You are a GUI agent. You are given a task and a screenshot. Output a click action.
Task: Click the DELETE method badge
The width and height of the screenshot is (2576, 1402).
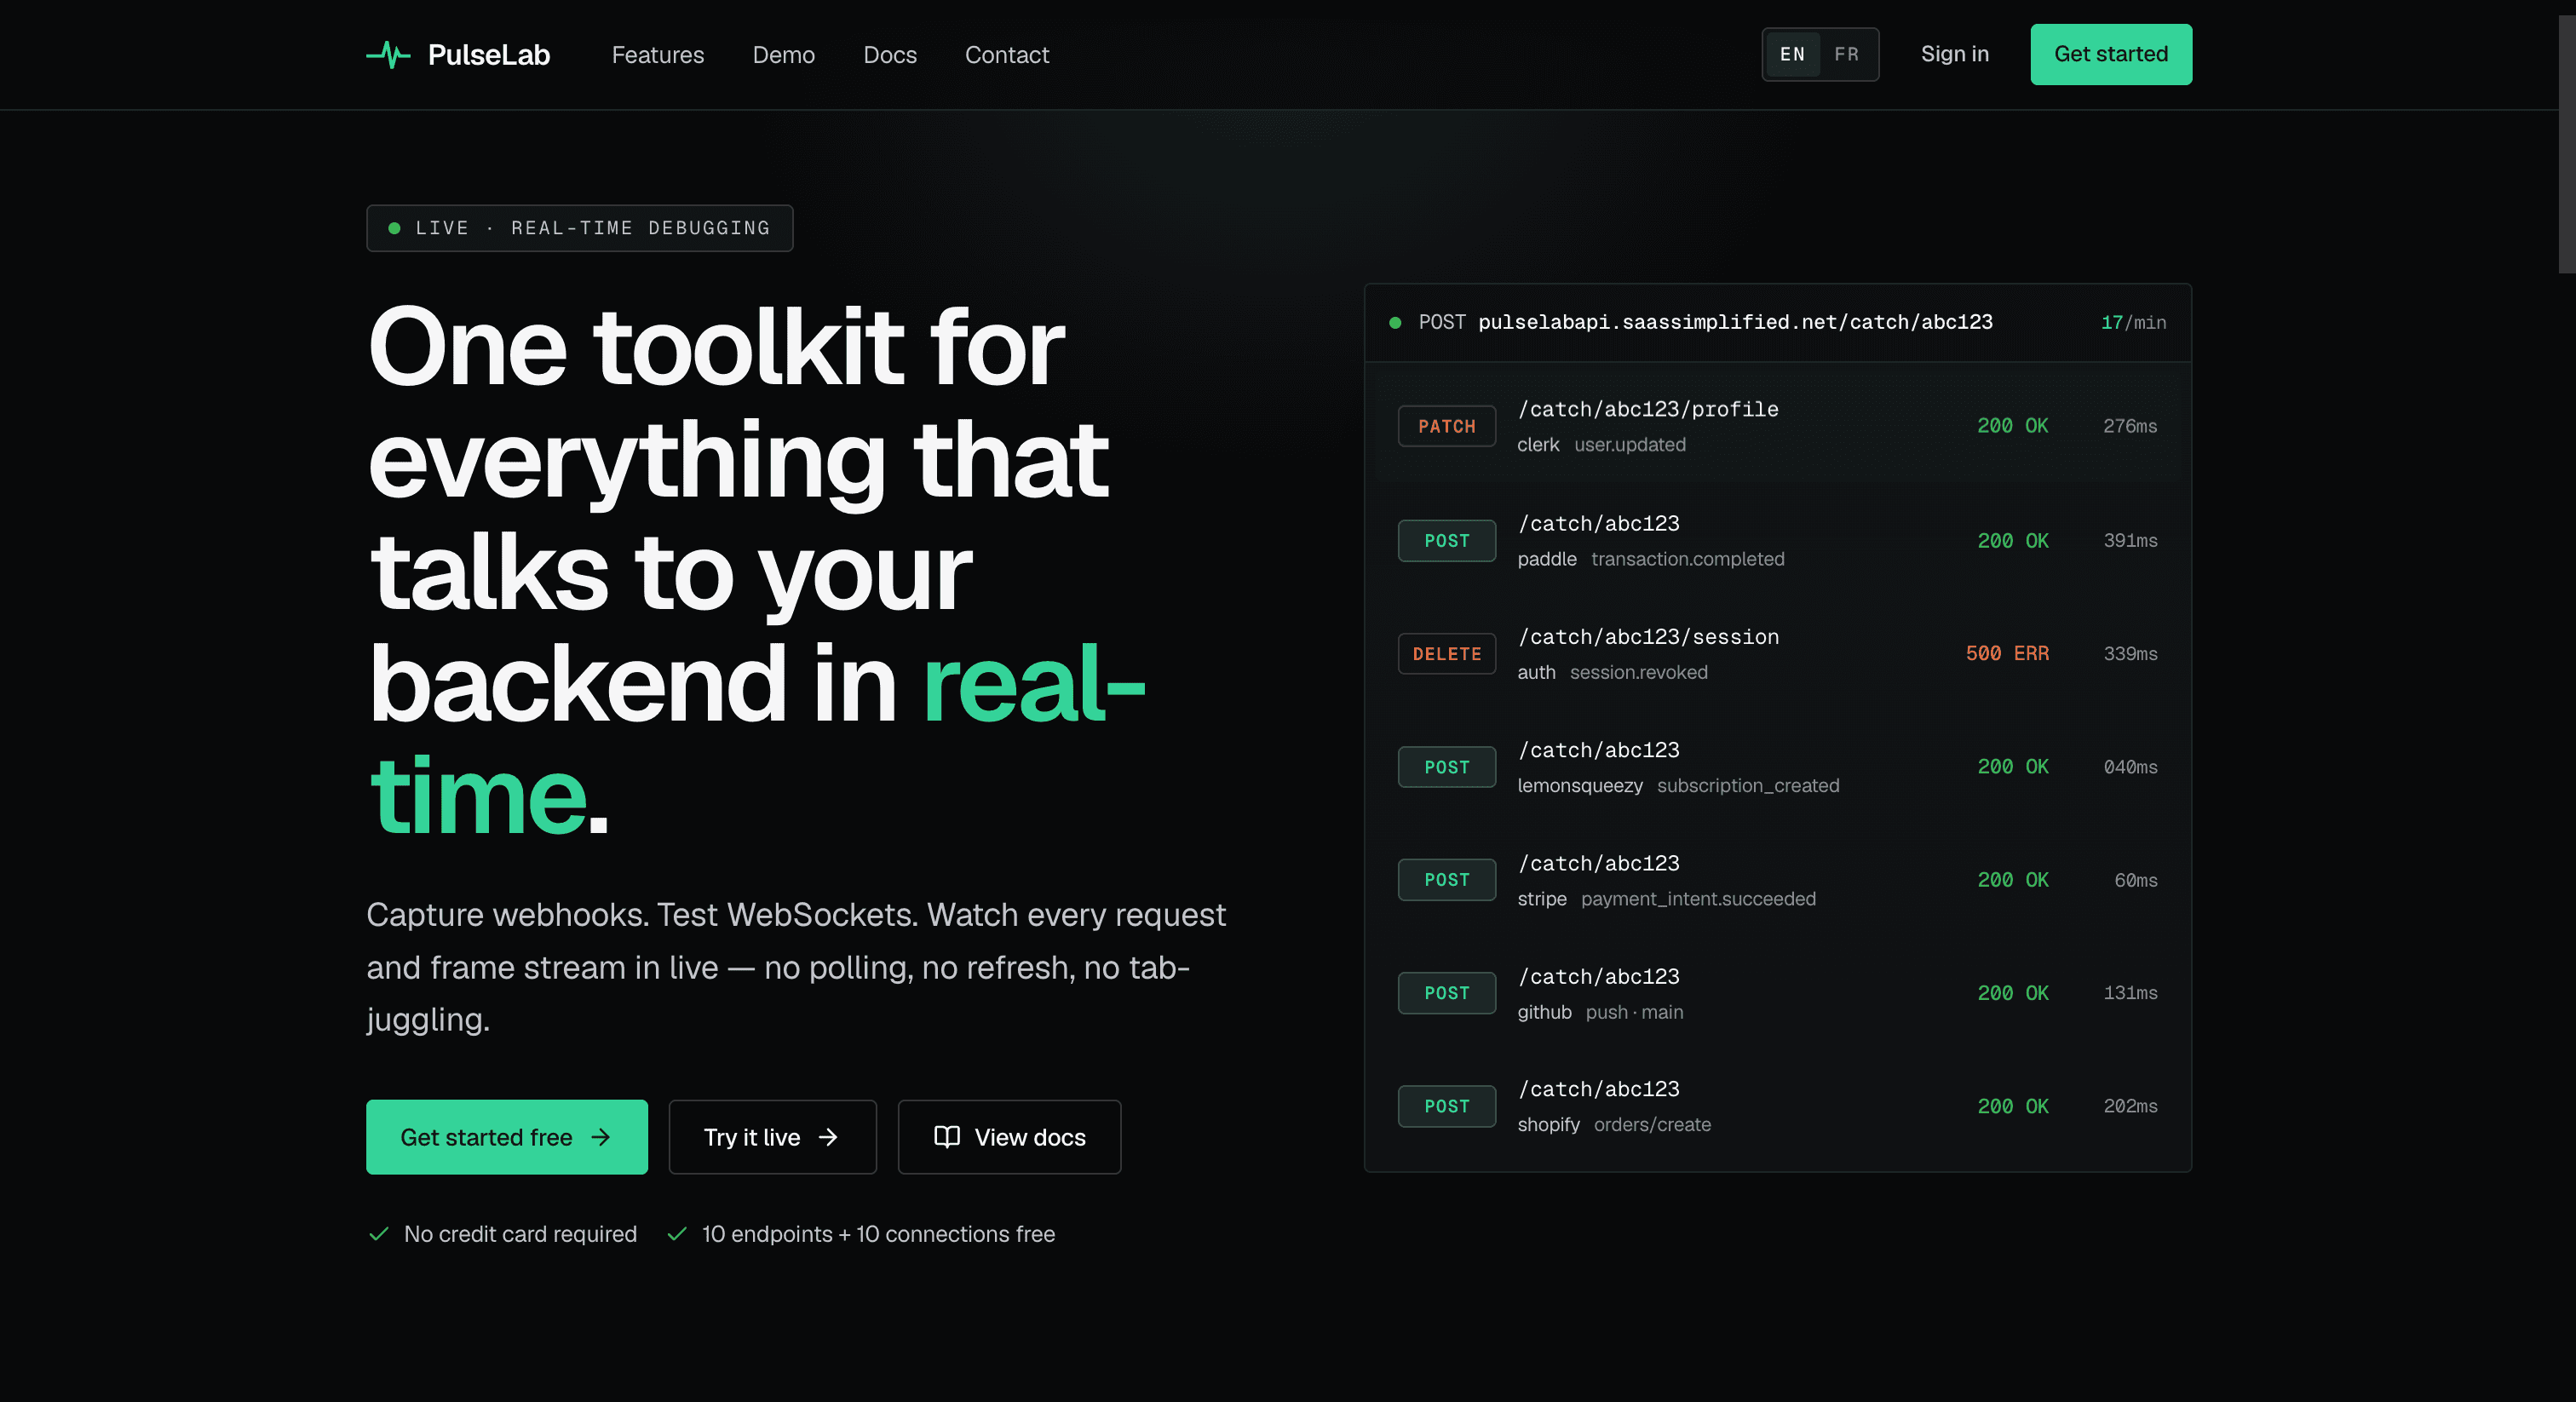[x=1446, y=654]
